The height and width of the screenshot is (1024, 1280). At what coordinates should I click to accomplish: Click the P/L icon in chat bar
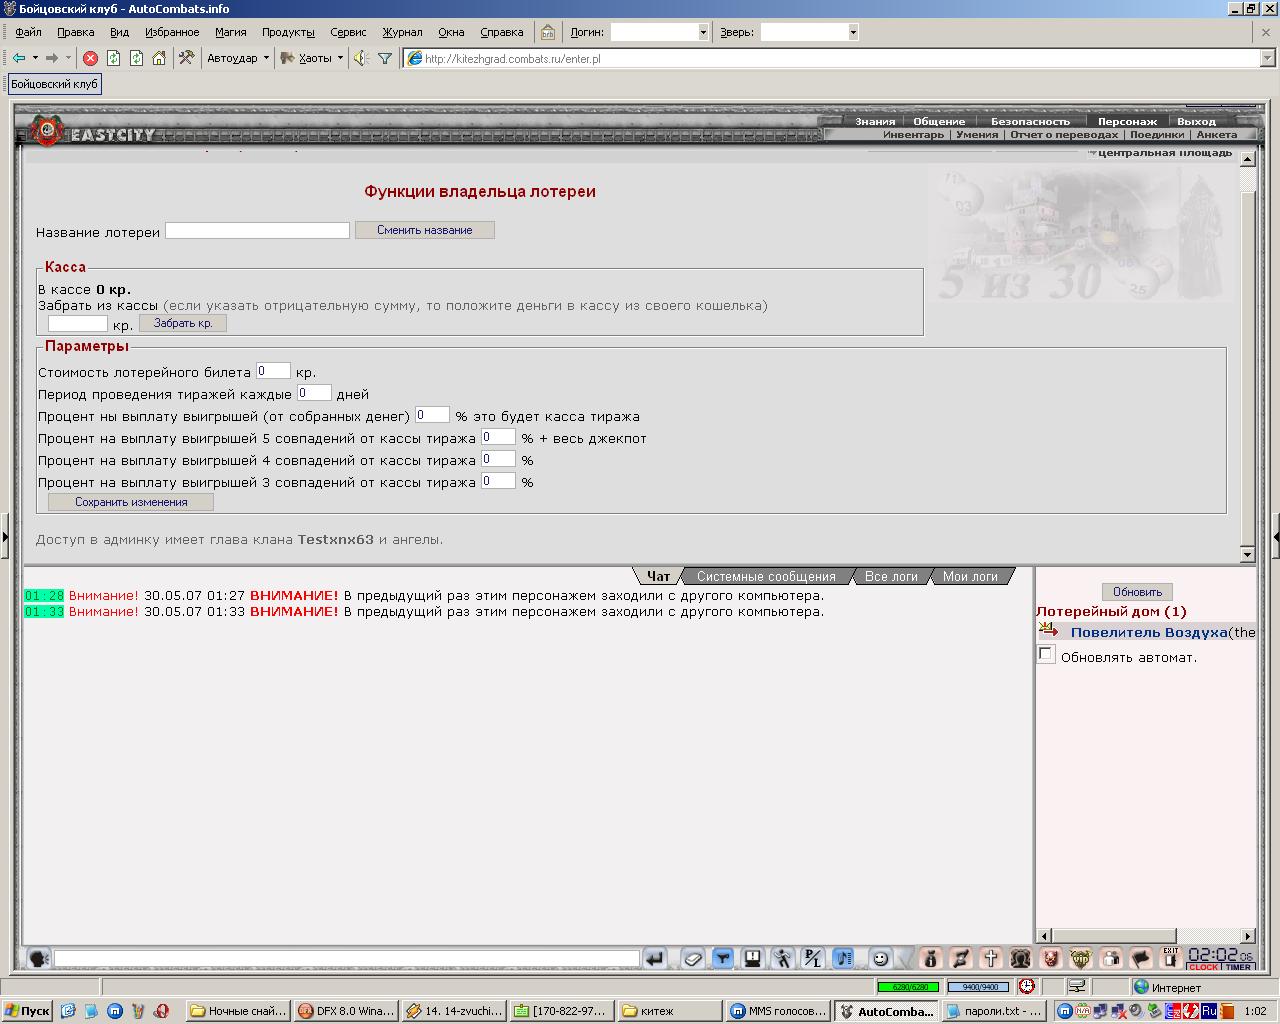[x=812, y=958]
